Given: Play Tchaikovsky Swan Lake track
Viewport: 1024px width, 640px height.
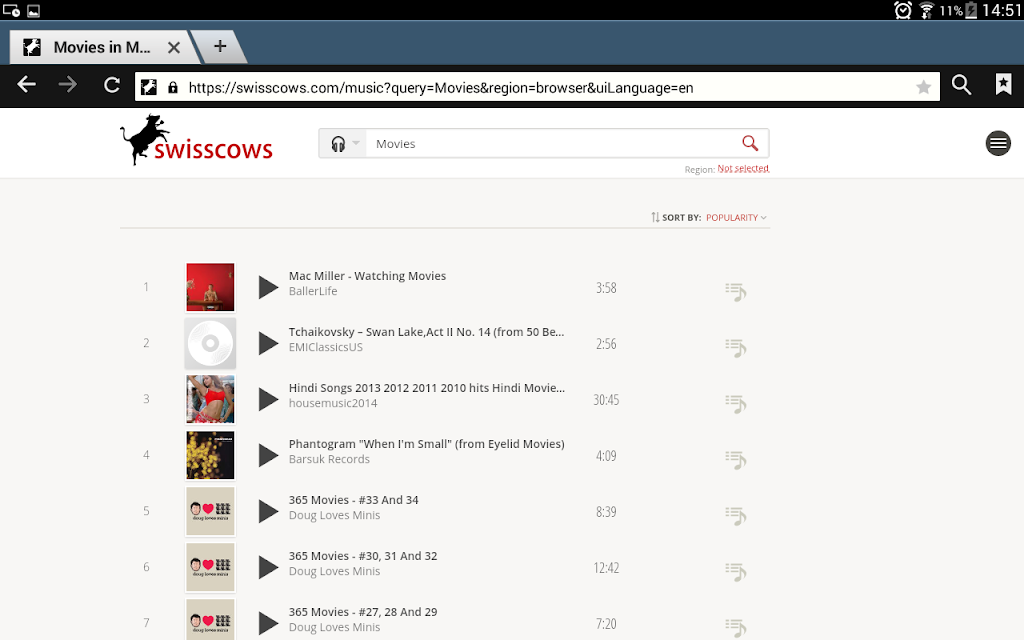Looking at the screenshot, I should (x=268, y=344).
